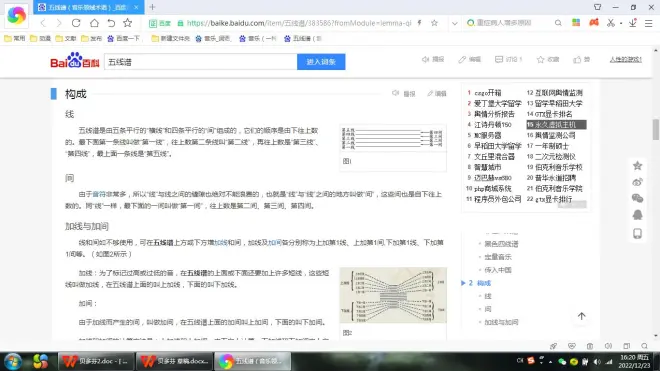660x371 pixels.
Task: Close the 五线谱 browser tab
Action: [x=136, y=7]
